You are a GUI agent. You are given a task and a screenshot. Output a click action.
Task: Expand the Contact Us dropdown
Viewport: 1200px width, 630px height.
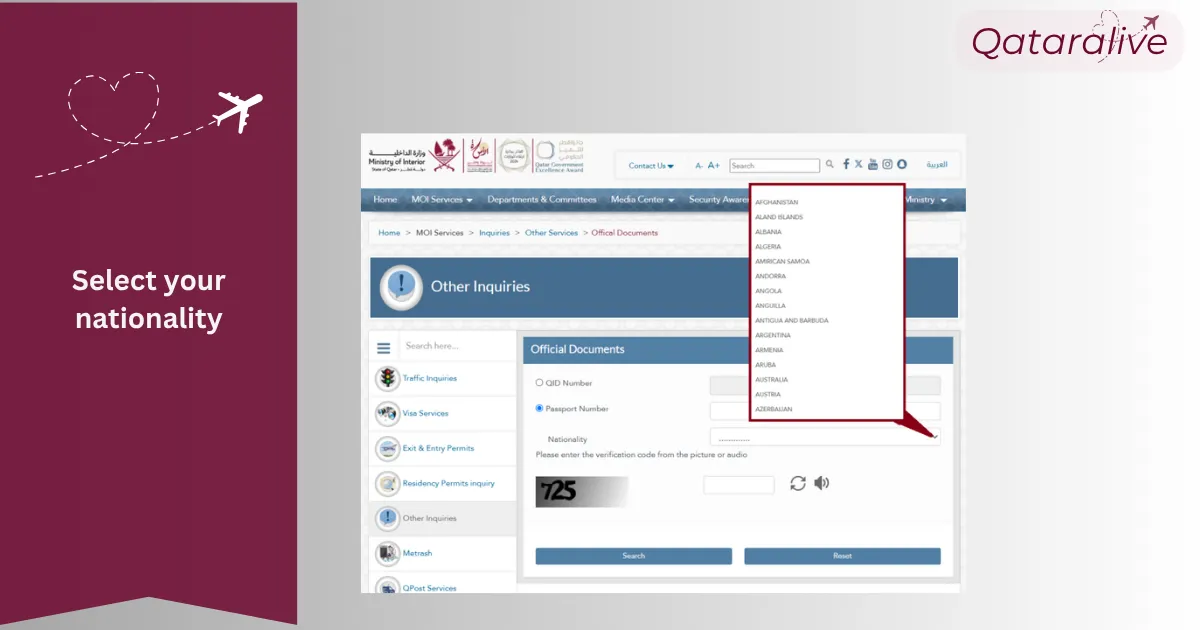pyautogui.click(x=651, y=166)
